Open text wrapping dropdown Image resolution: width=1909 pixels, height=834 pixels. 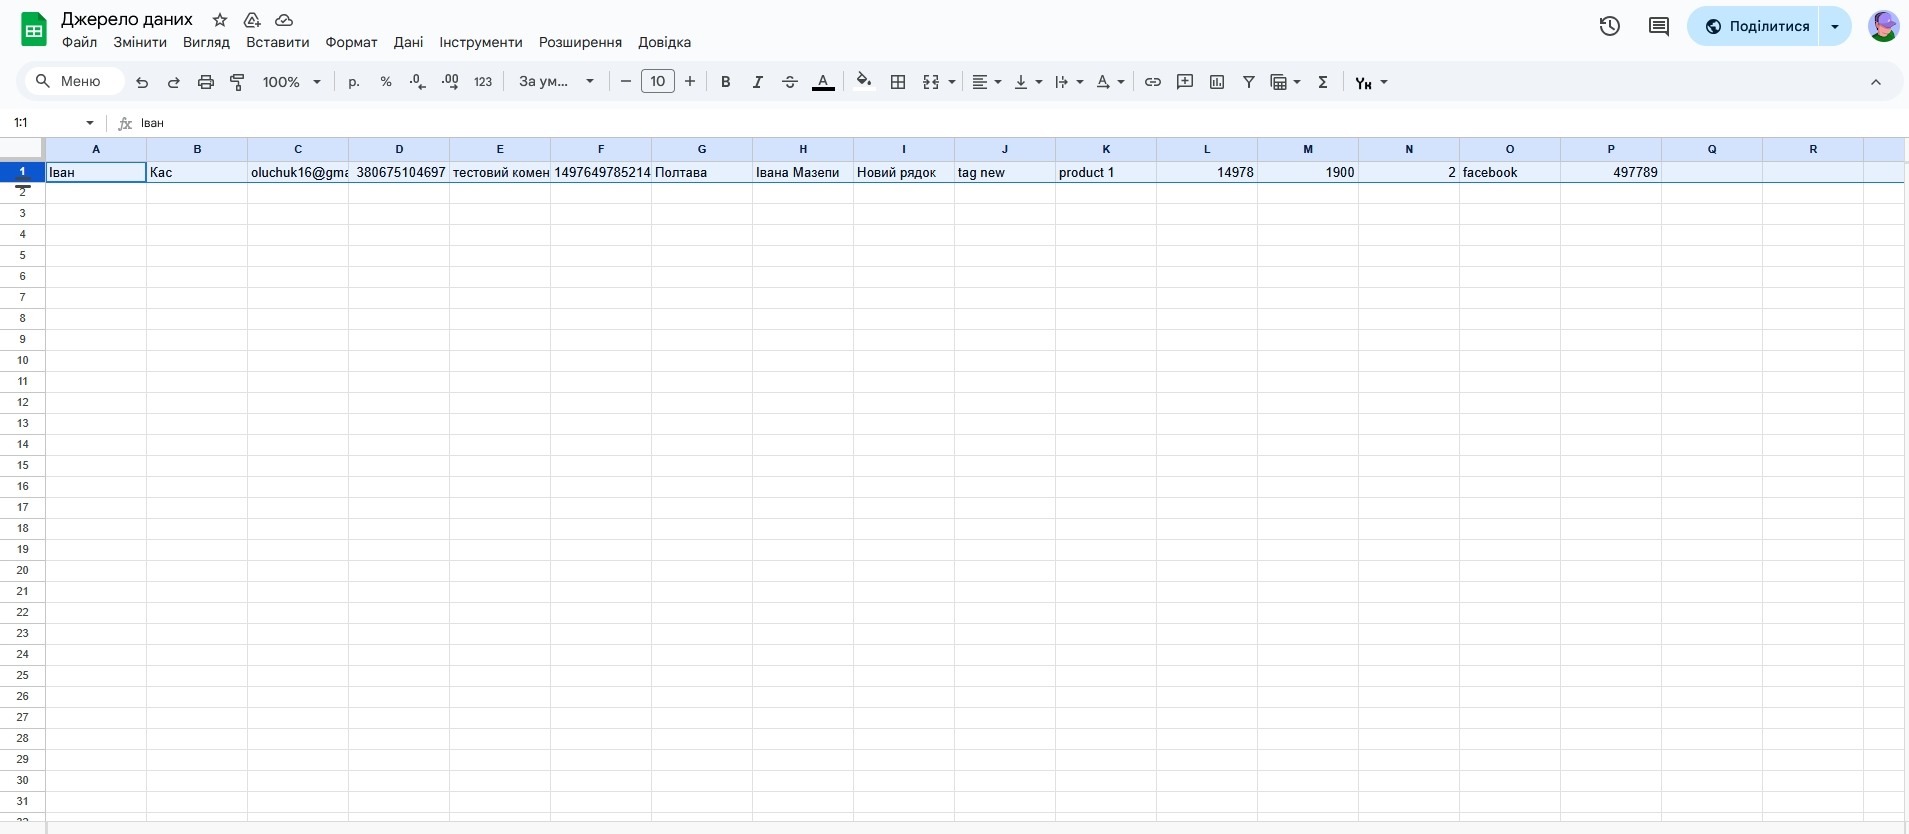pyautogui.click(x=1069, y=82)
